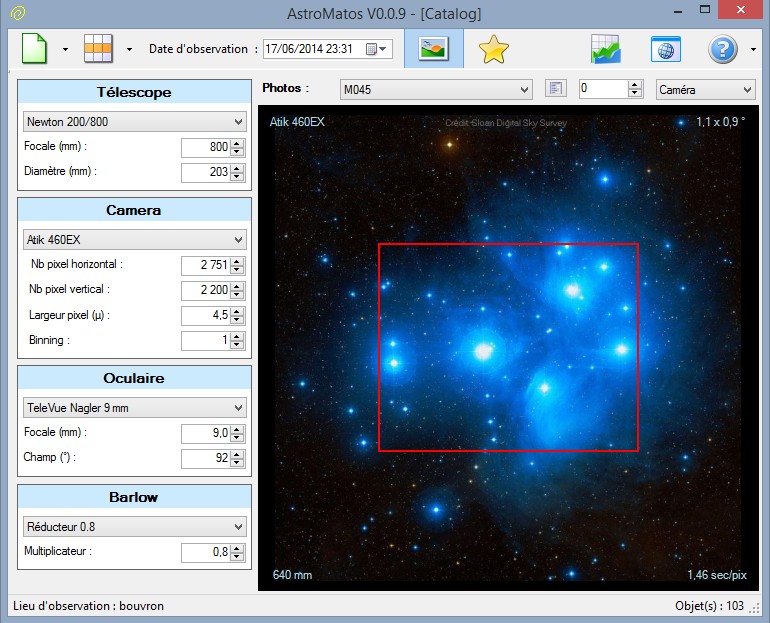Image resolution: width=770 pixels, height=623 pixels.
Task: Click the Atik 460EX overlay label on image
Action: pos(297,122)
